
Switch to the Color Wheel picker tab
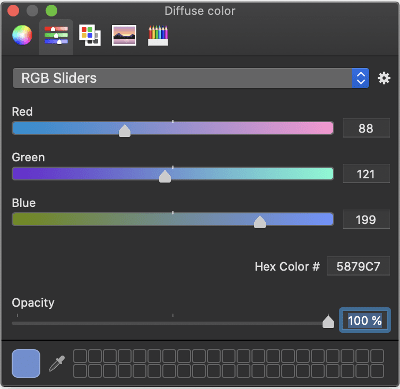(22, 35)
